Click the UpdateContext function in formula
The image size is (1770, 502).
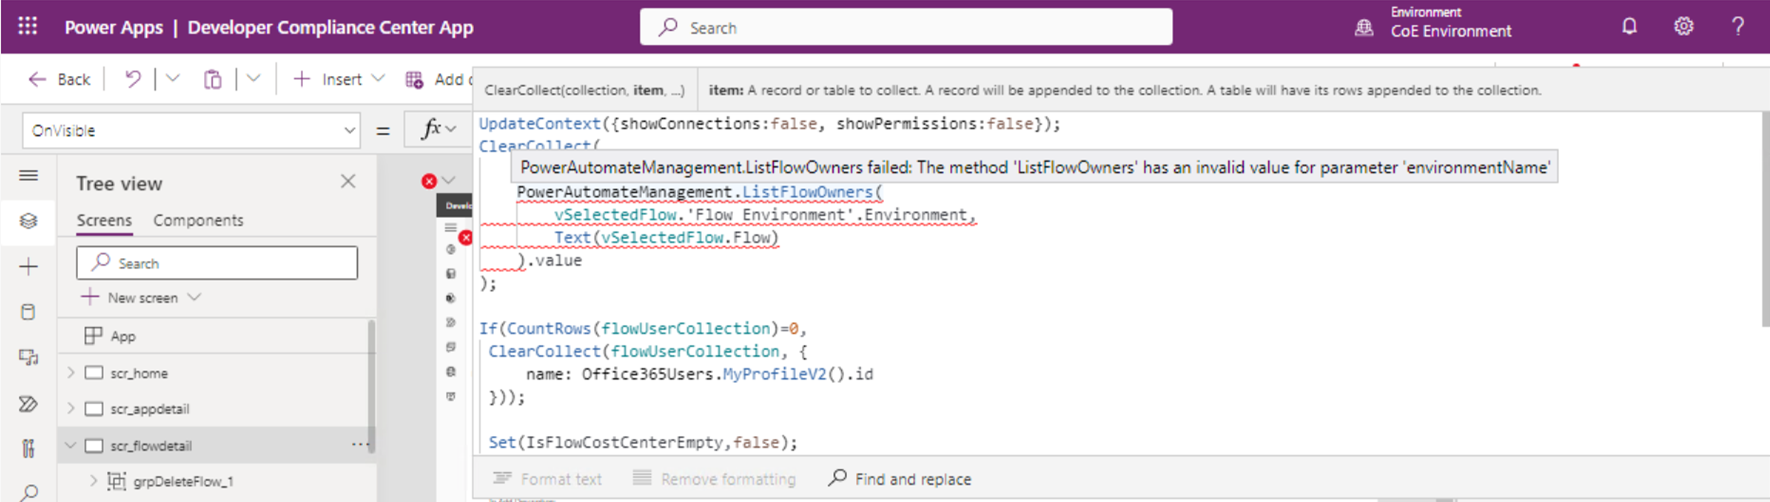click(539, 124)
